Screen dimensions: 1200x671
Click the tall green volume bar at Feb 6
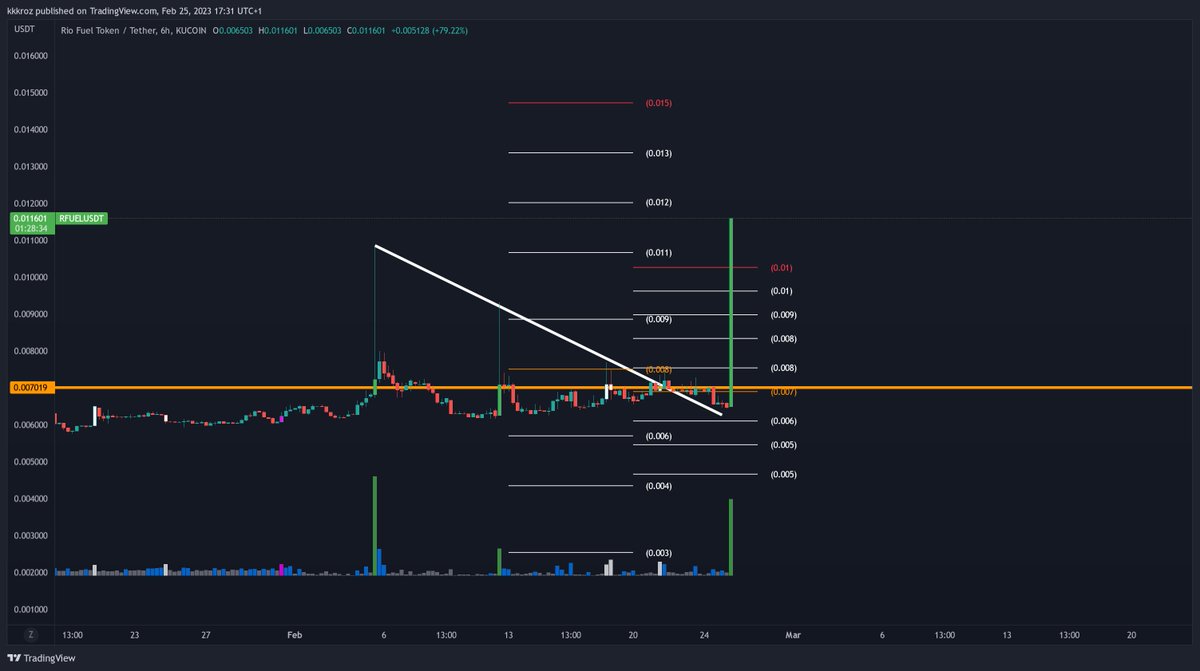point(375,525)
